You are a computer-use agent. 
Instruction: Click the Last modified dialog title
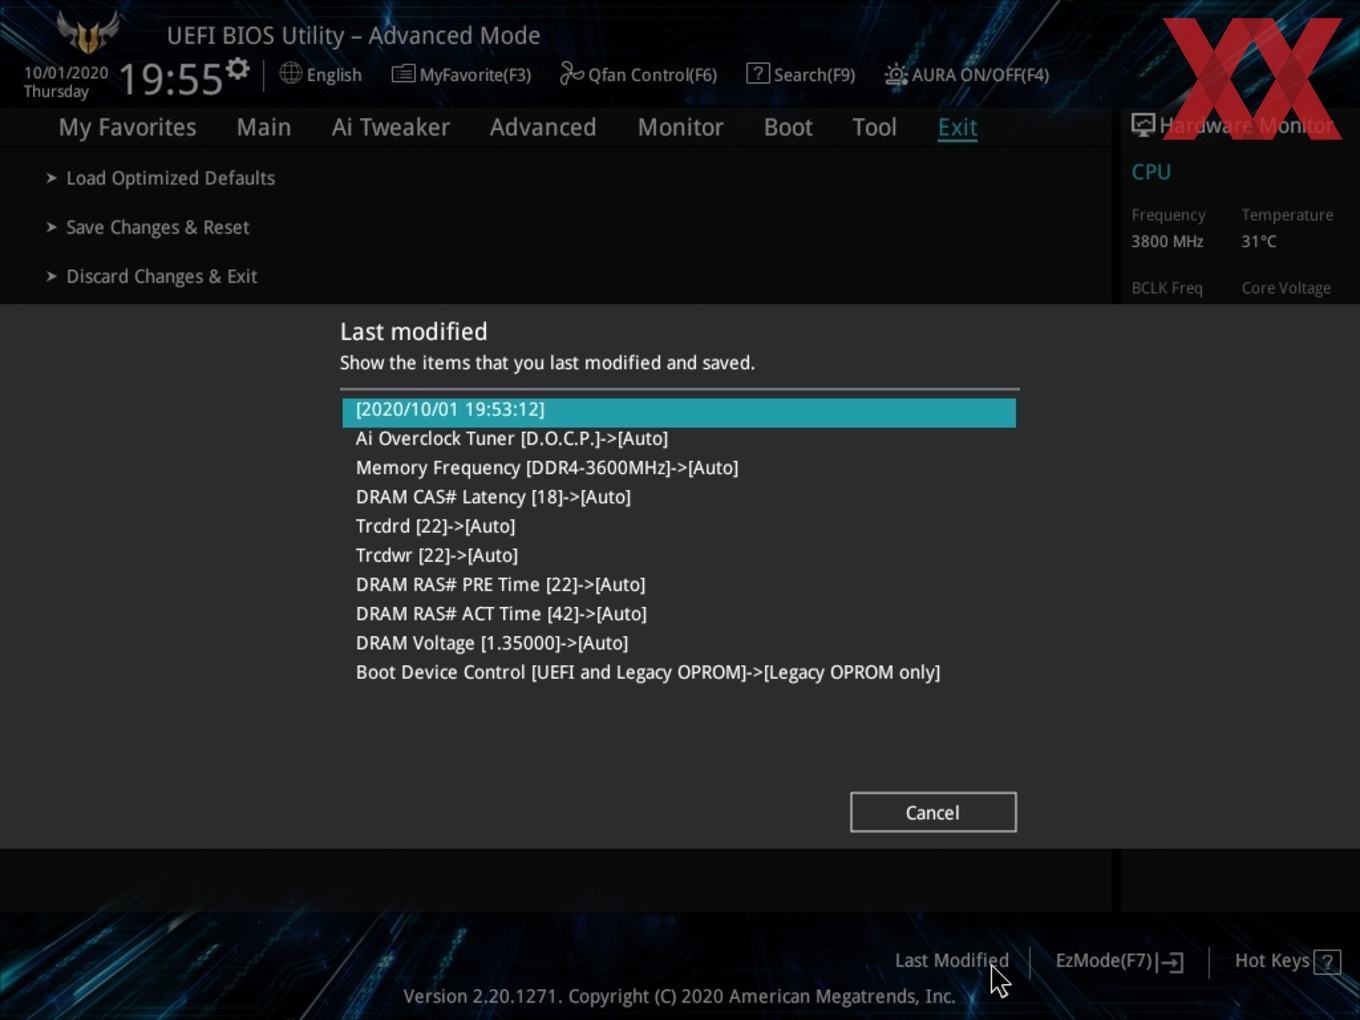point(413,331)
